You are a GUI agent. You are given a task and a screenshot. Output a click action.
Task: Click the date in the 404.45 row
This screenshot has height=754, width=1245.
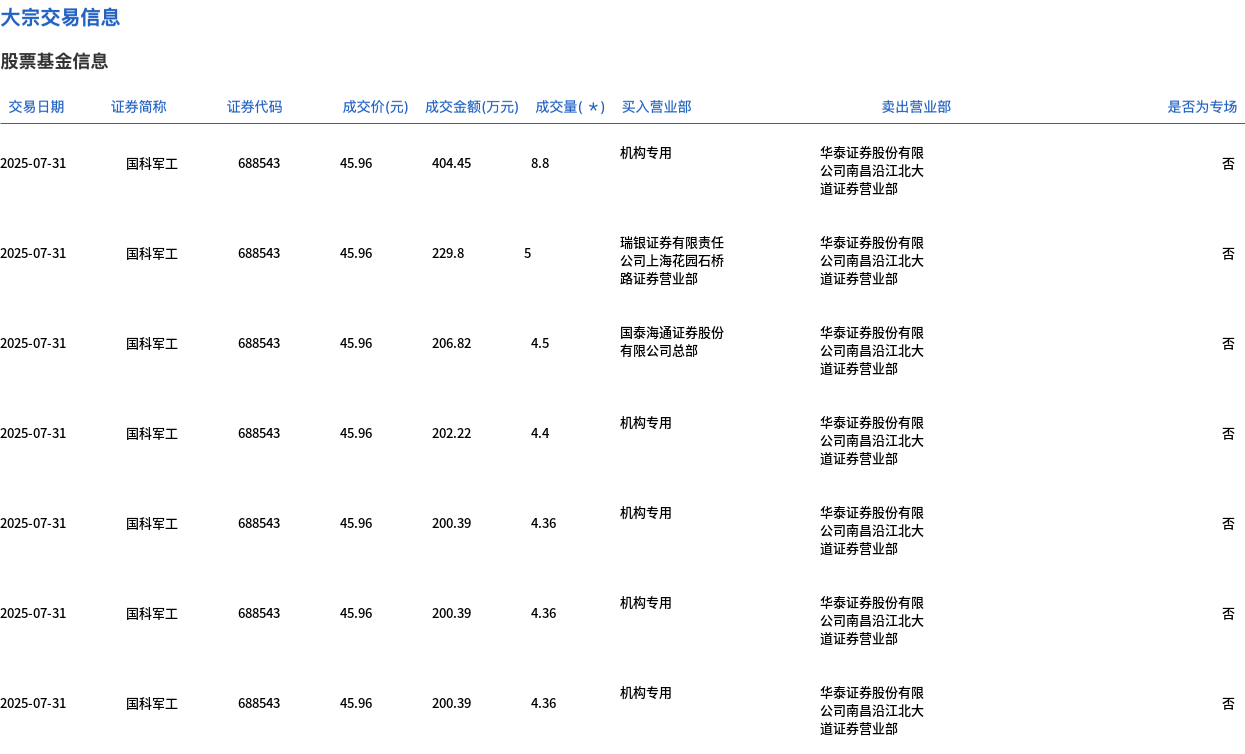(x=33, y=163)
